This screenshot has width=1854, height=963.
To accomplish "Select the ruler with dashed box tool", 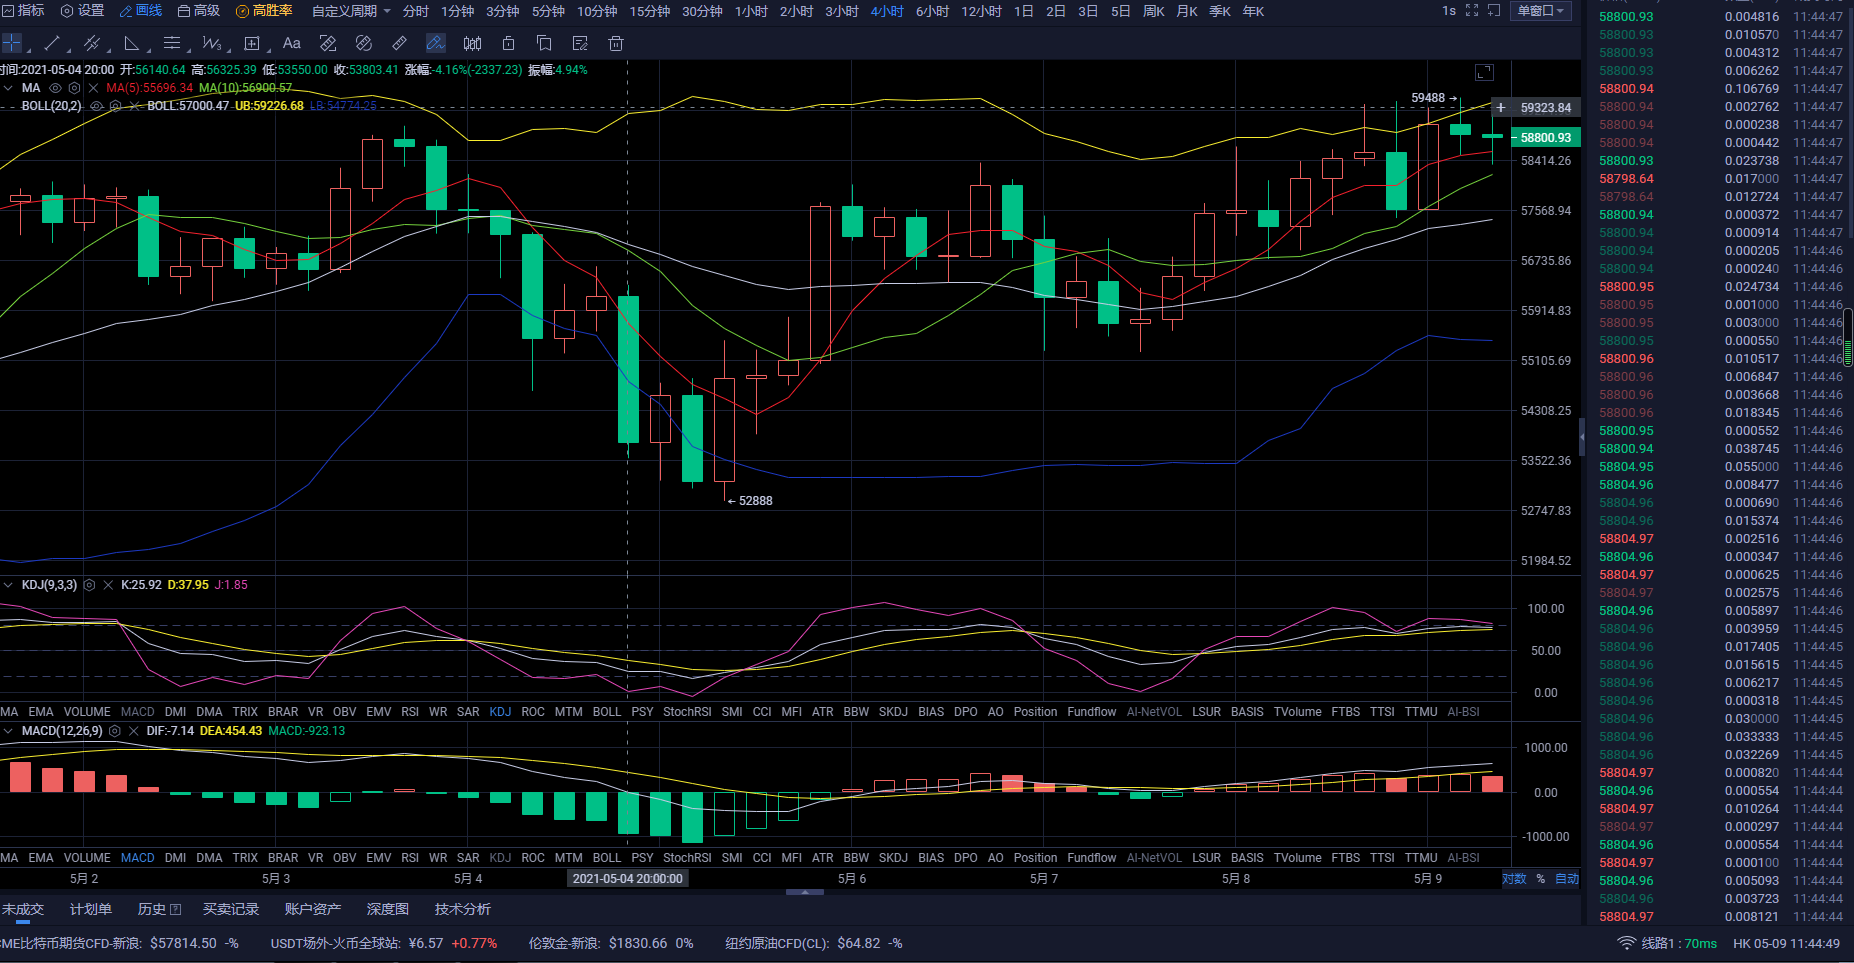I will point(328,43).
